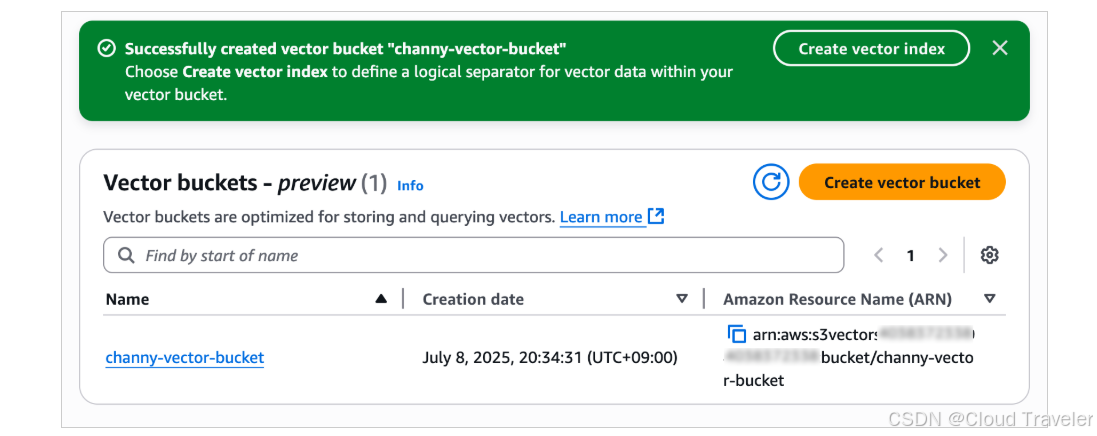The height and width of the screenshot is (436, 1097).
Task: Click the orange Create vector bucket button
Action: [902, 183]
